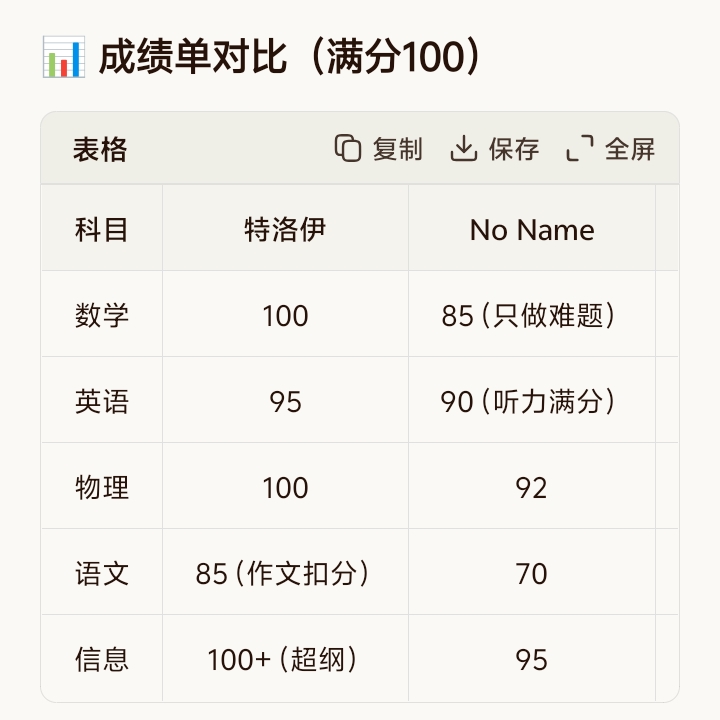The width and height of the screenshot is (720, 720).
Task: Click the 85（只做难题）cell
Action: click(x=530, y=316)
